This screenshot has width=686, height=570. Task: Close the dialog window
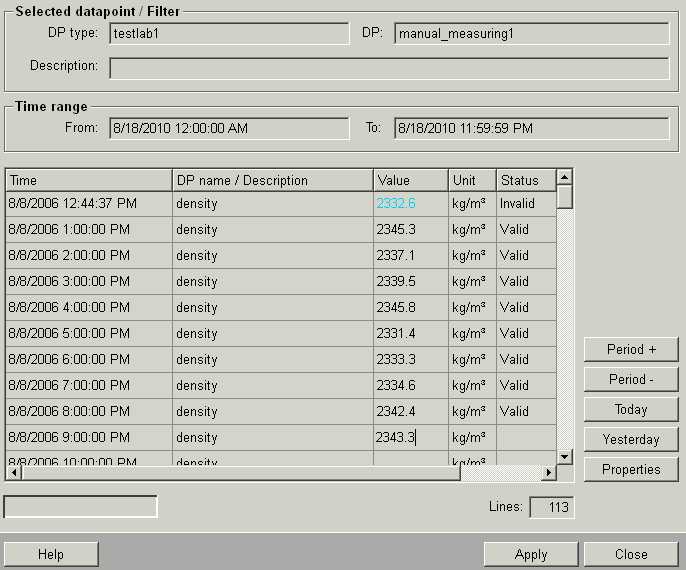pos(631,554)
